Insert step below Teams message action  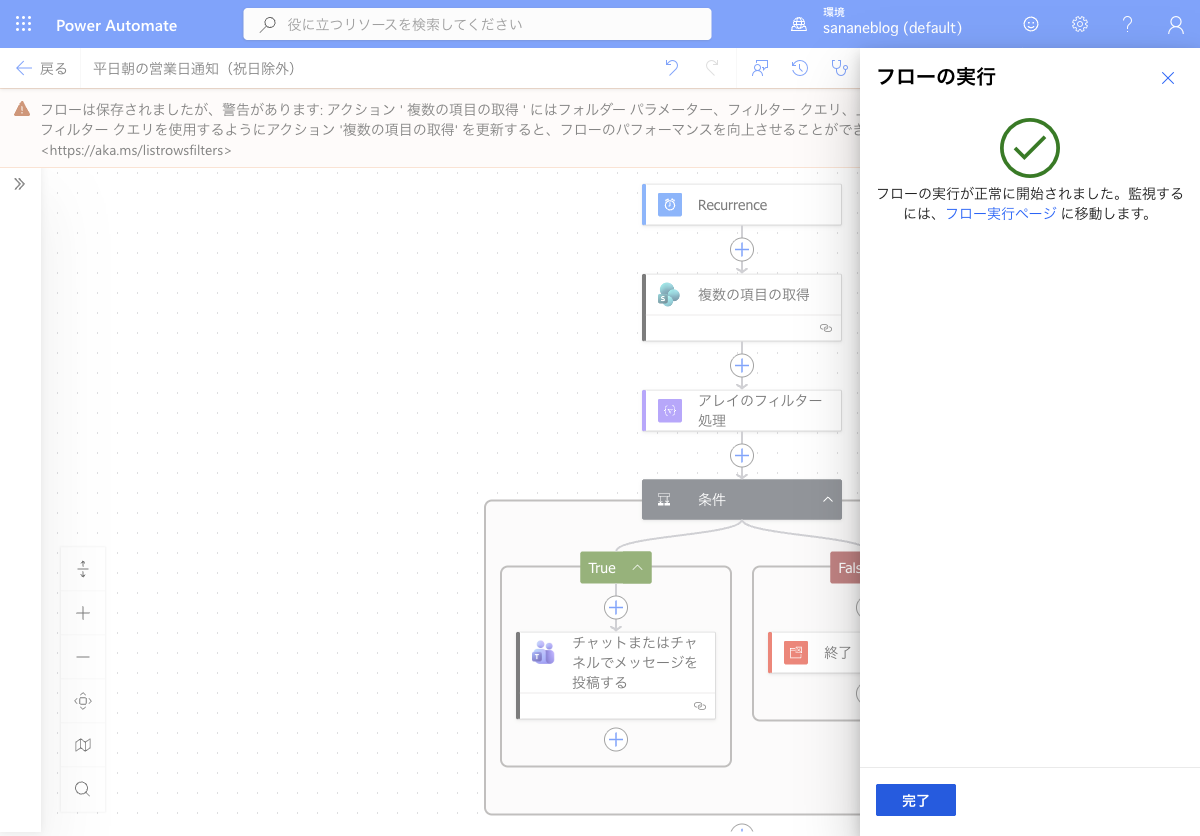point(616,739)
